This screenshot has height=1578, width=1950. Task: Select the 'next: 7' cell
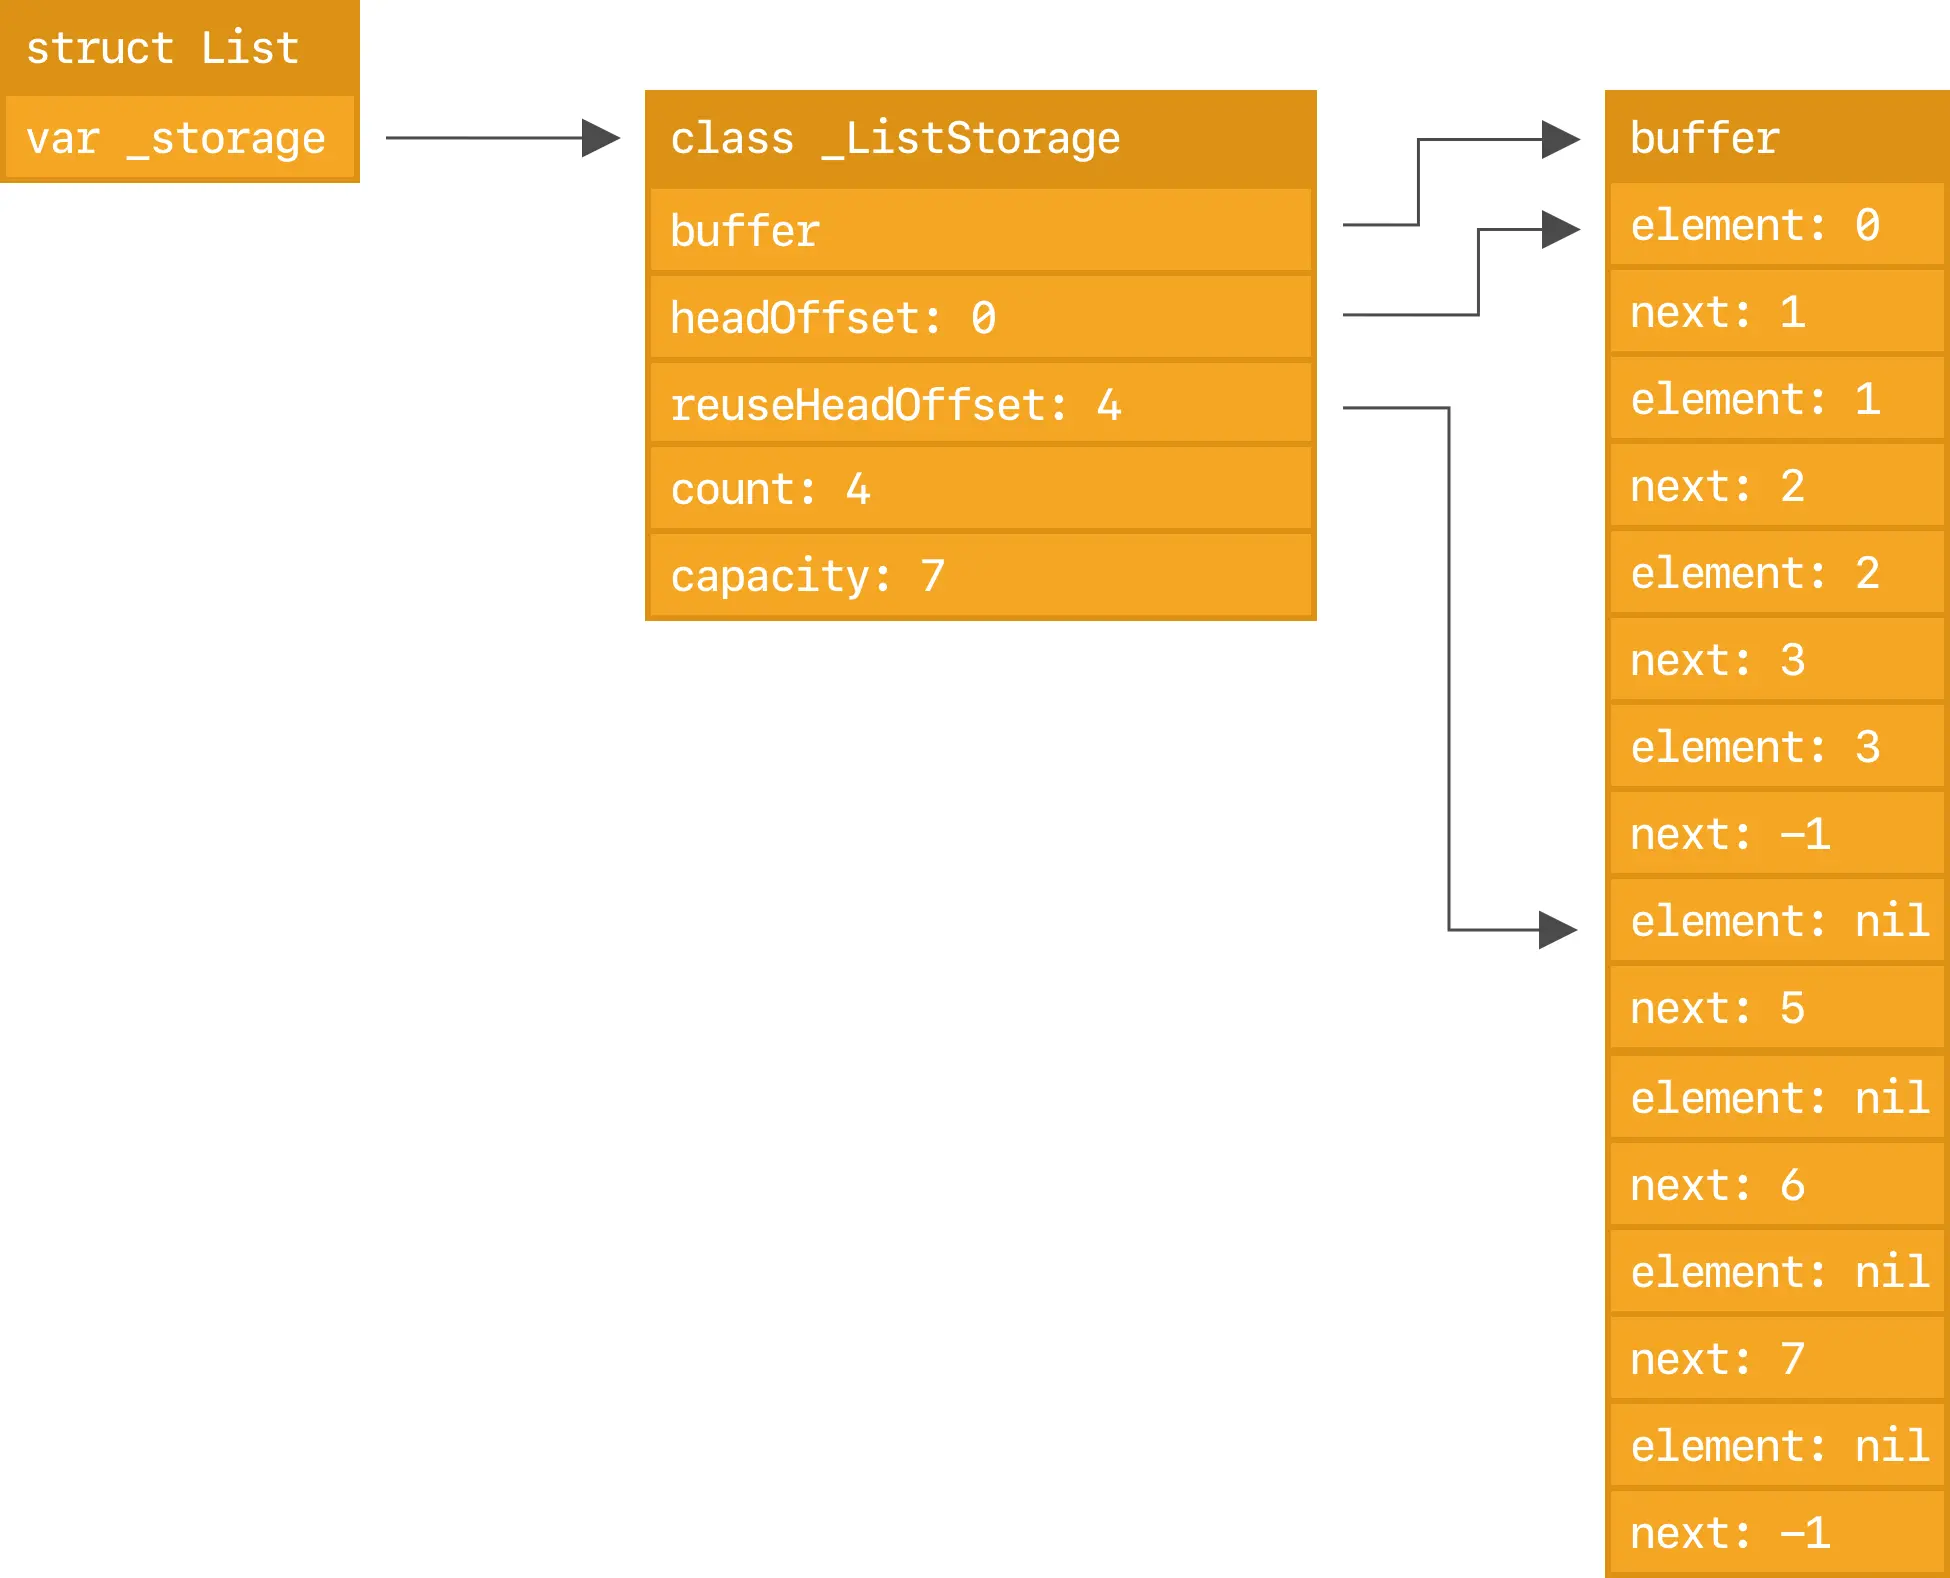(1776, 1359)
